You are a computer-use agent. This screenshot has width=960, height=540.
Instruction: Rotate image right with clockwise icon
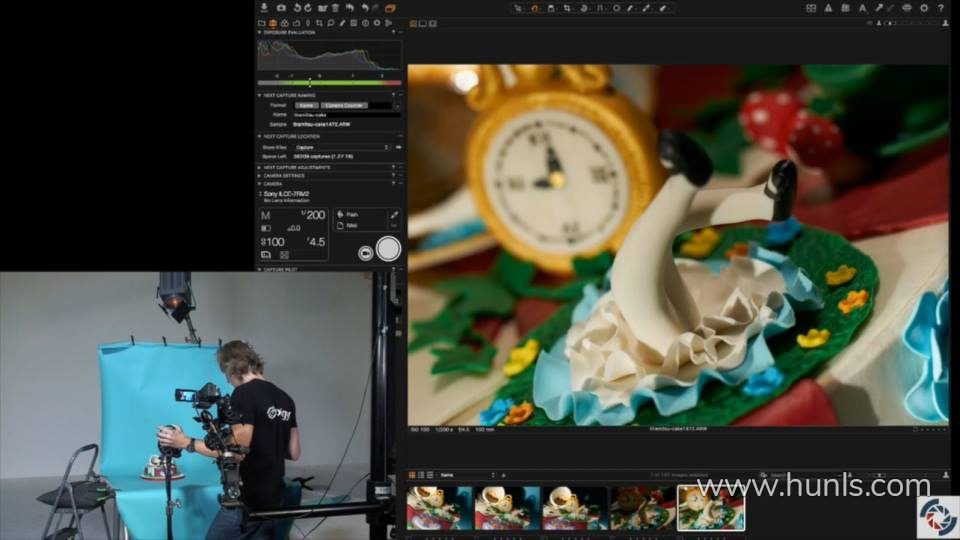(308, 8)
